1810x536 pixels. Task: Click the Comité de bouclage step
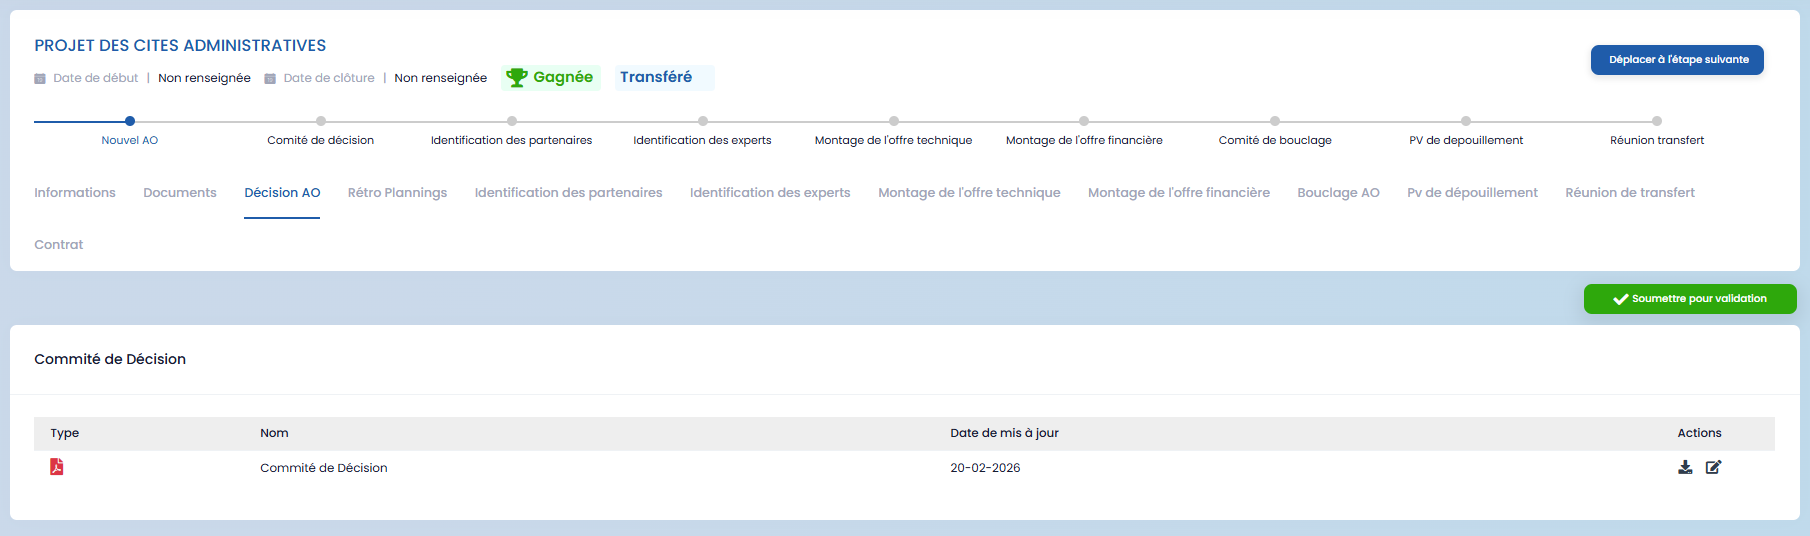coord(1275,121)
